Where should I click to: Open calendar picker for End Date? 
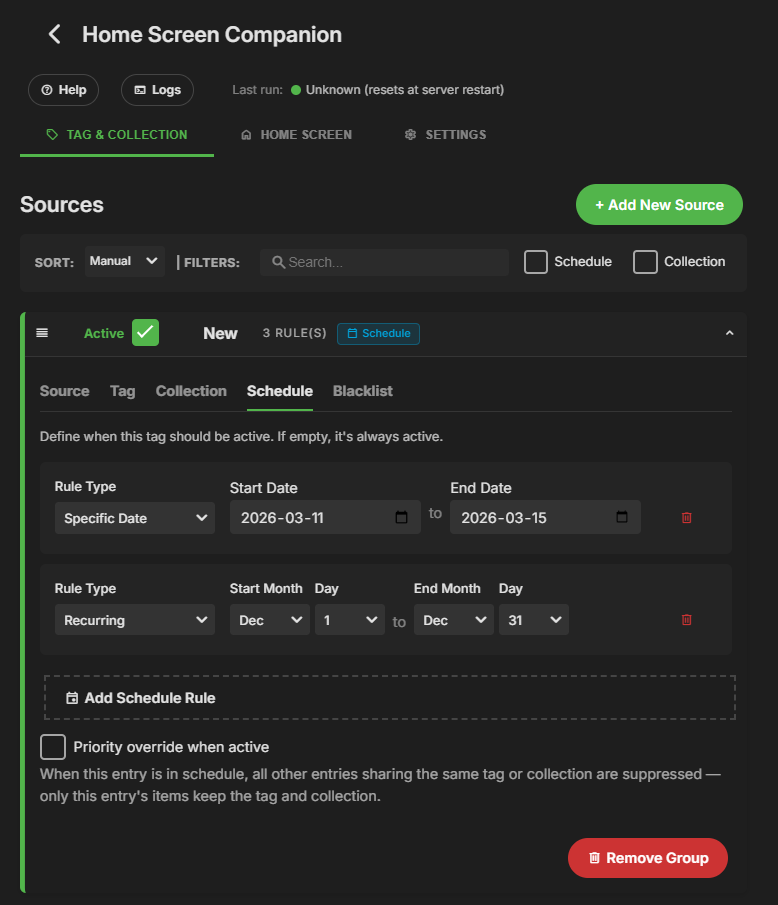(622, 518)
